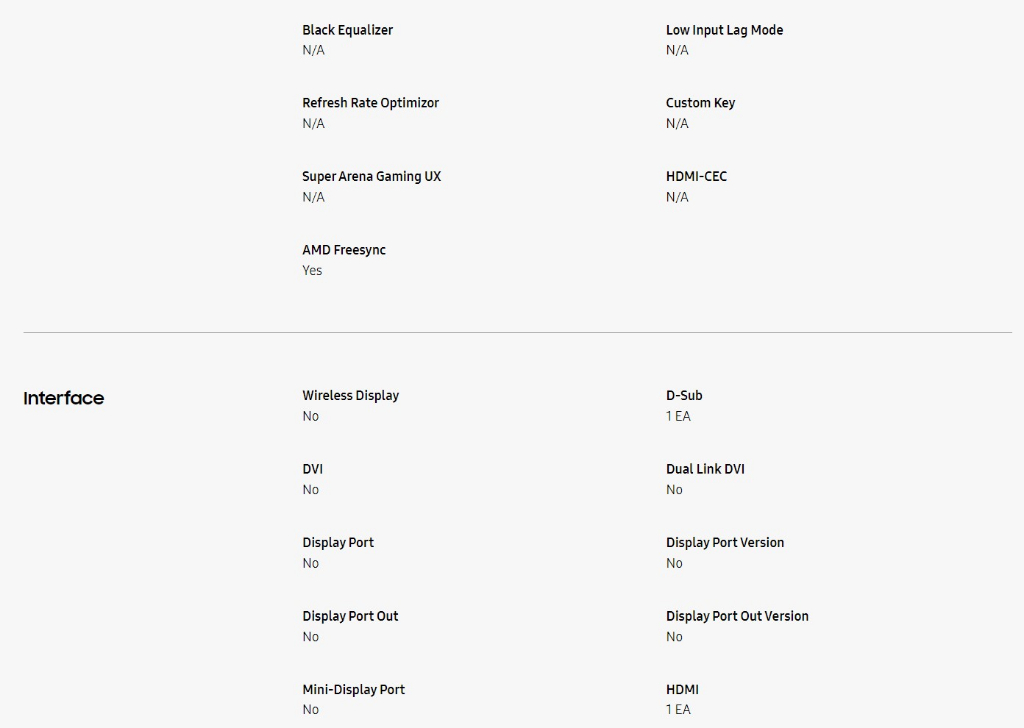
Task: Click the AMD Freesync label
Action: [x=343, y=250]
